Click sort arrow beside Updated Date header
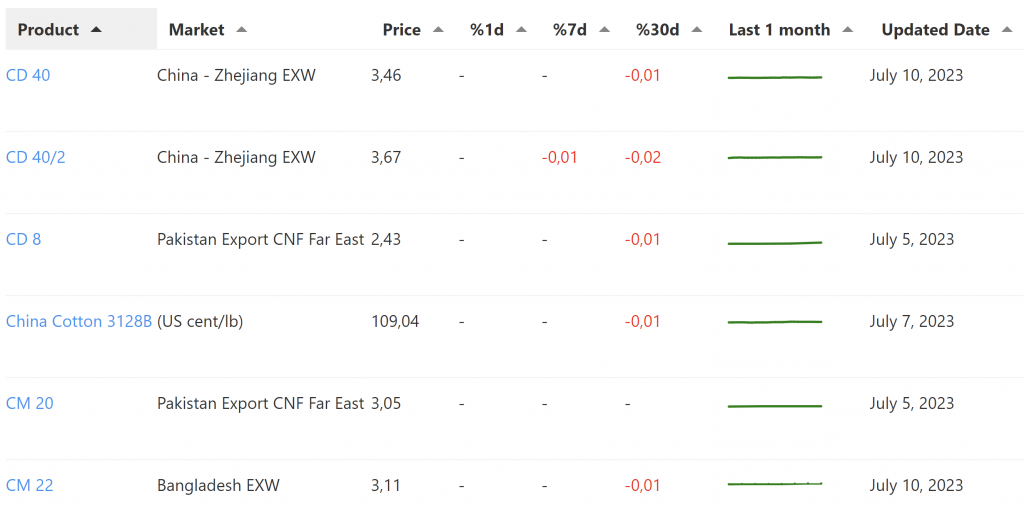The image size is (1024, 506). point(1007,30)
